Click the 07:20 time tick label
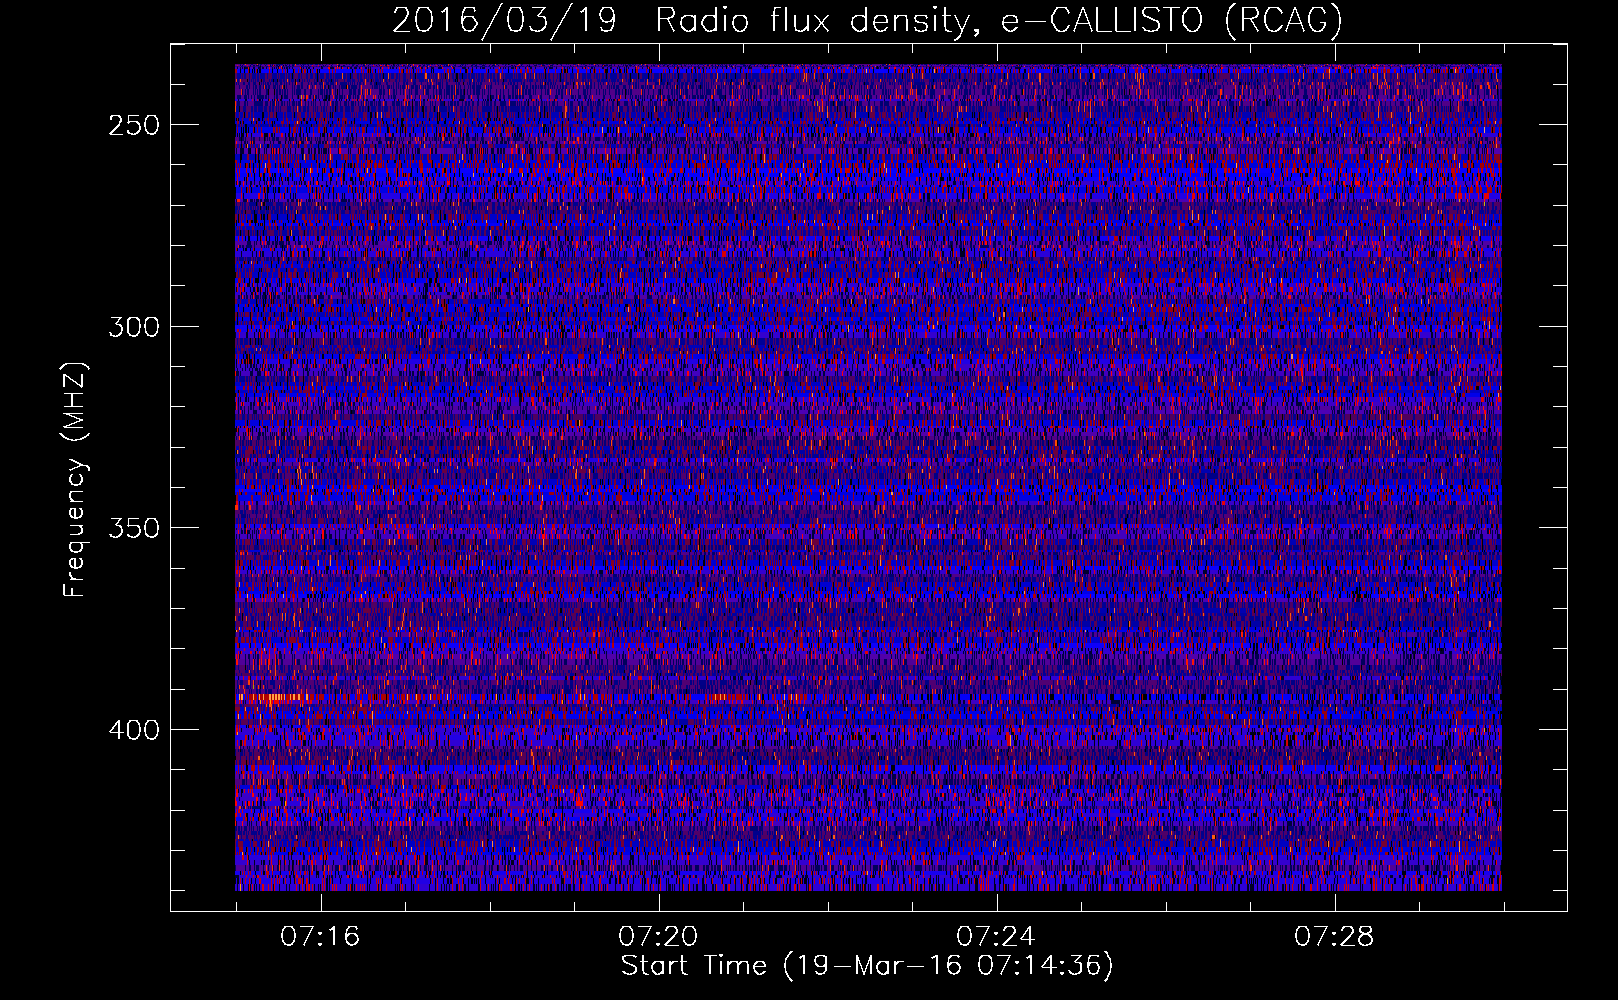This screenshot has width=1618, height=1000. [x=658, y=937]
